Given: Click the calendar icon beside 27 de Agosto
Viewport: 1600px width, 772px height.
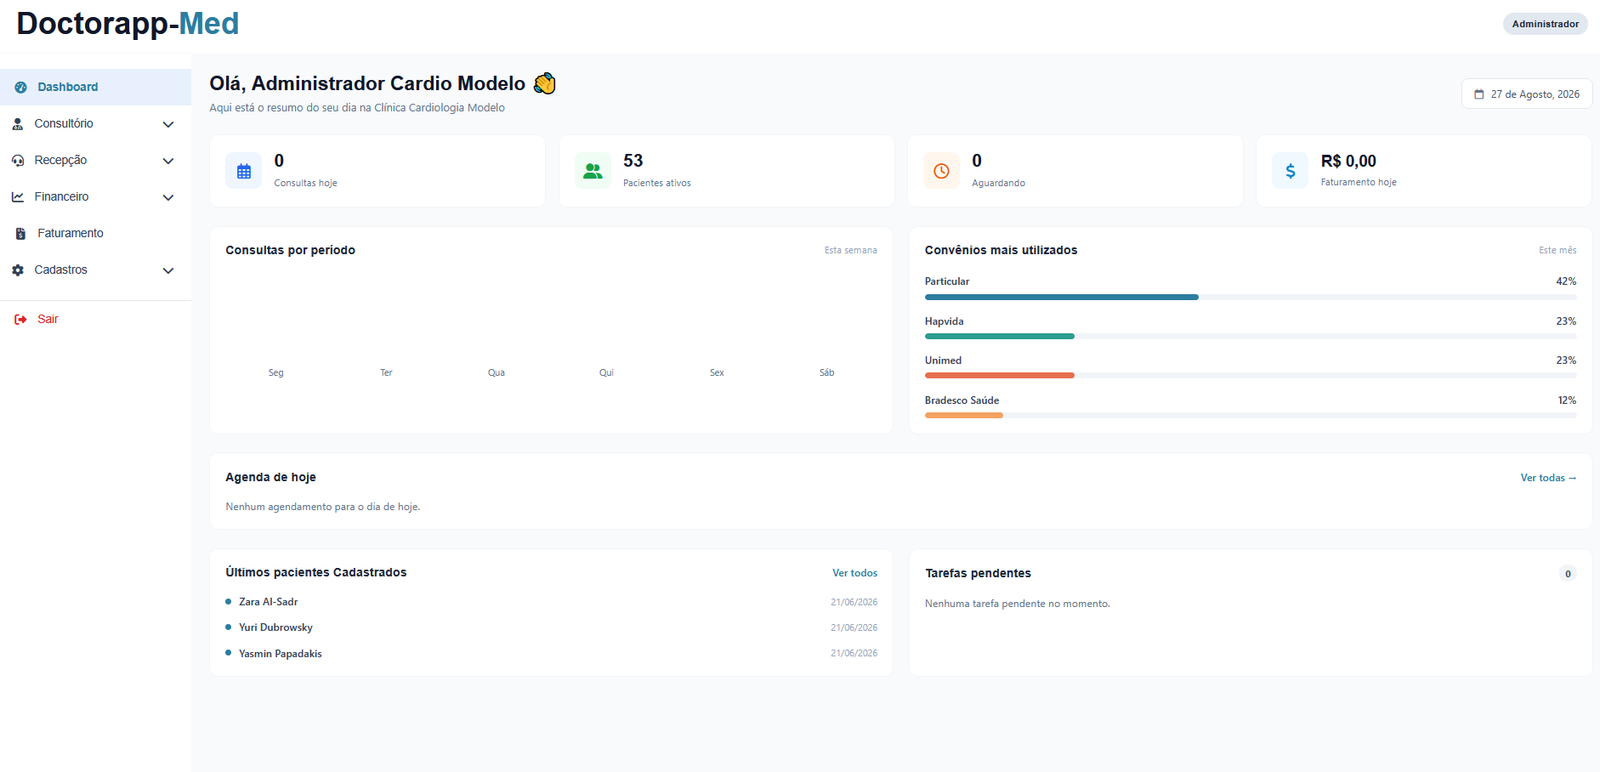Looking at the screenshot, I should click(x=1479, y=94).
